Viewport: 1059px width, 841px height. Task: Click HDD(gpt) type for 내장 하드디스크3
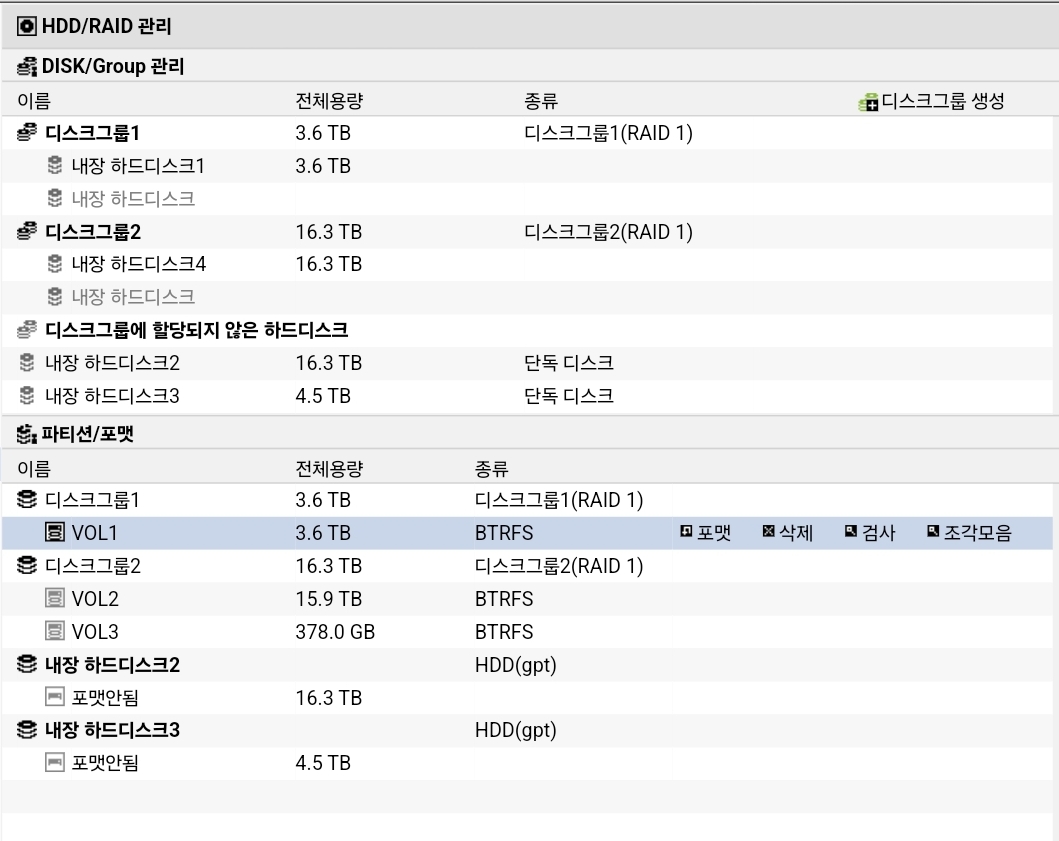coord(515,730)
